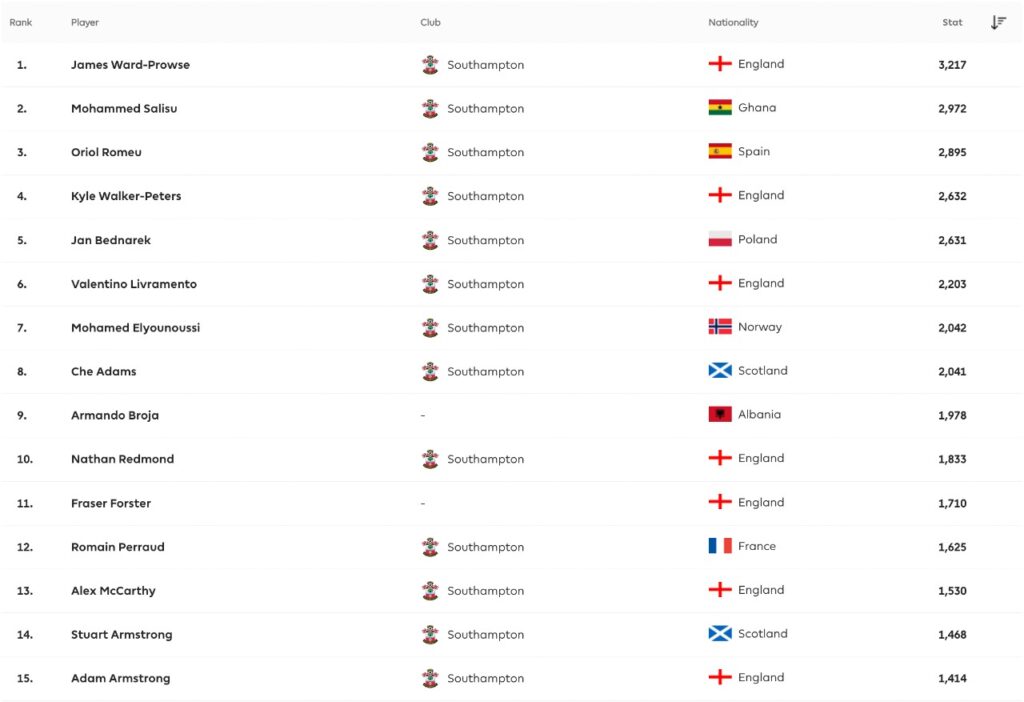The width and height of the screenshot is (1024, 702).
Task: Sort by the Stat column header
Action: (x=951, y=22)
